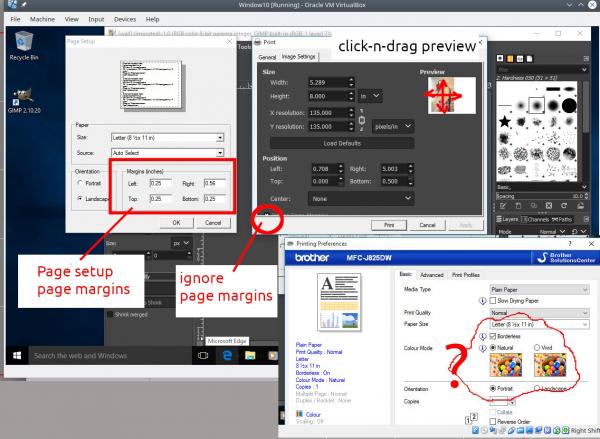Click Cancel in the Print dialog
The width and height of the screenshot is (600, 439).
[x=427, y=225]
